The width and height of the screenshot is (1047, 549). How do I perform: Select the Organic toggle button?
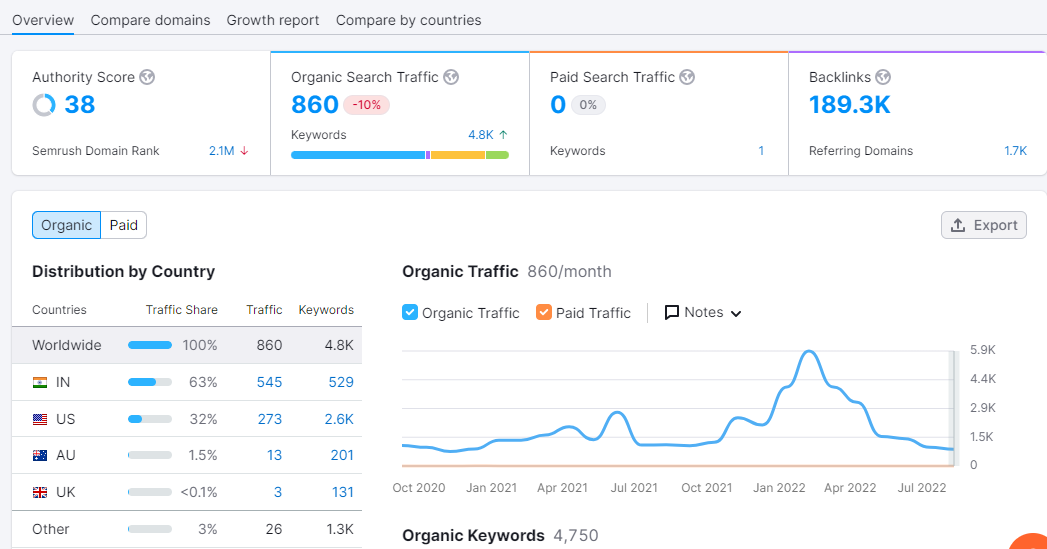coord(66,225)
